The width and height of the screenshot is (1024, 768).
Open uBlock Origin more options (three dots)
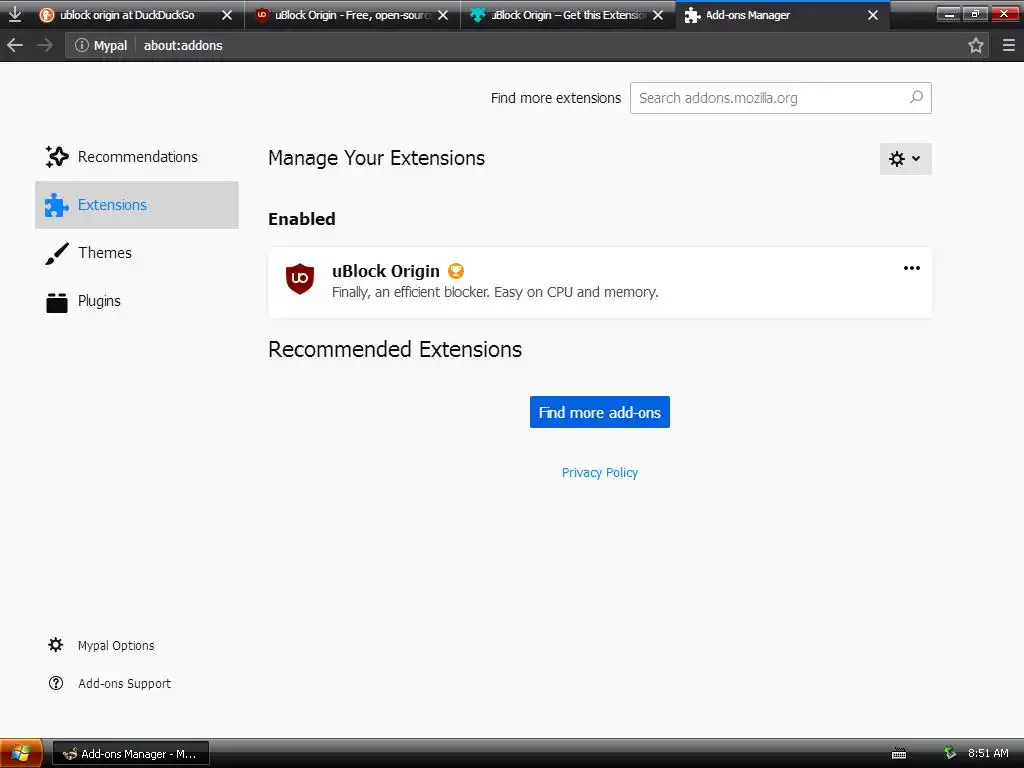tap(912, 268)
